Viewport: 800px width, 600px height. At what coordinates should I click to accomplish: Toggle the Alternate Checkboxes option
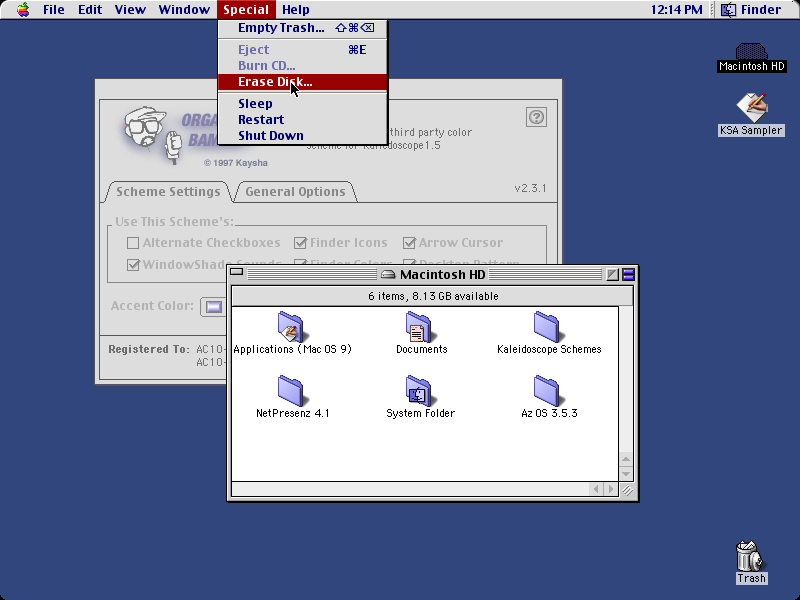click(133, 243)
